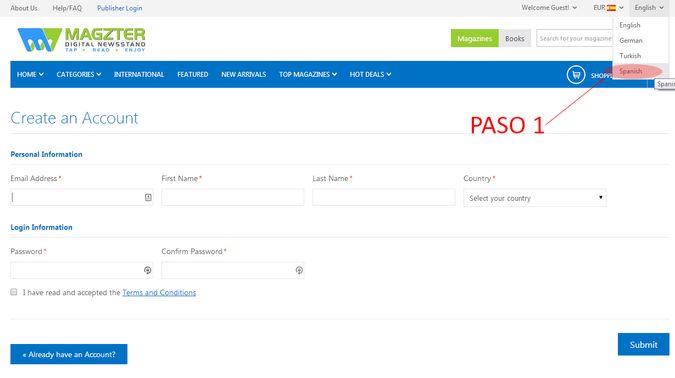Open the Publisher Login link
The width and height of the screenshot is (675, 378).
pyautogui.click(x=119, y=8)
